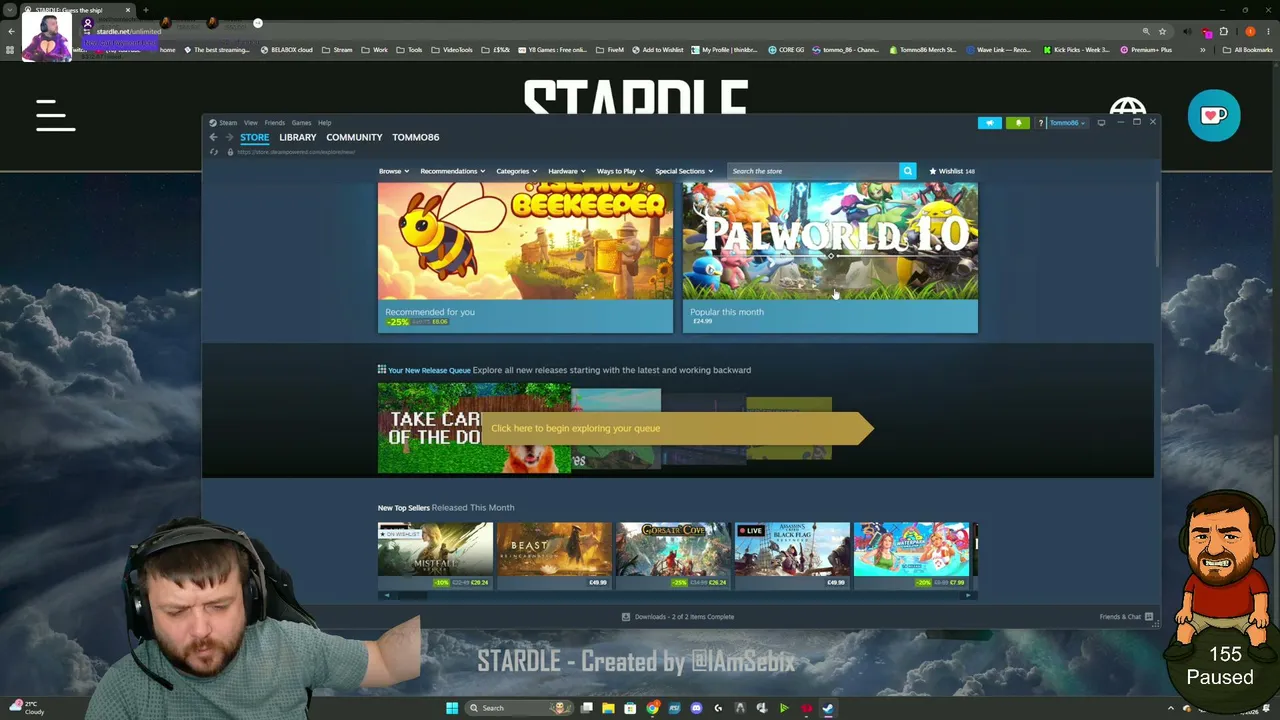Open Task View on the taskbar
This screenshot has height=720, width=1280.
coord(586,708)
